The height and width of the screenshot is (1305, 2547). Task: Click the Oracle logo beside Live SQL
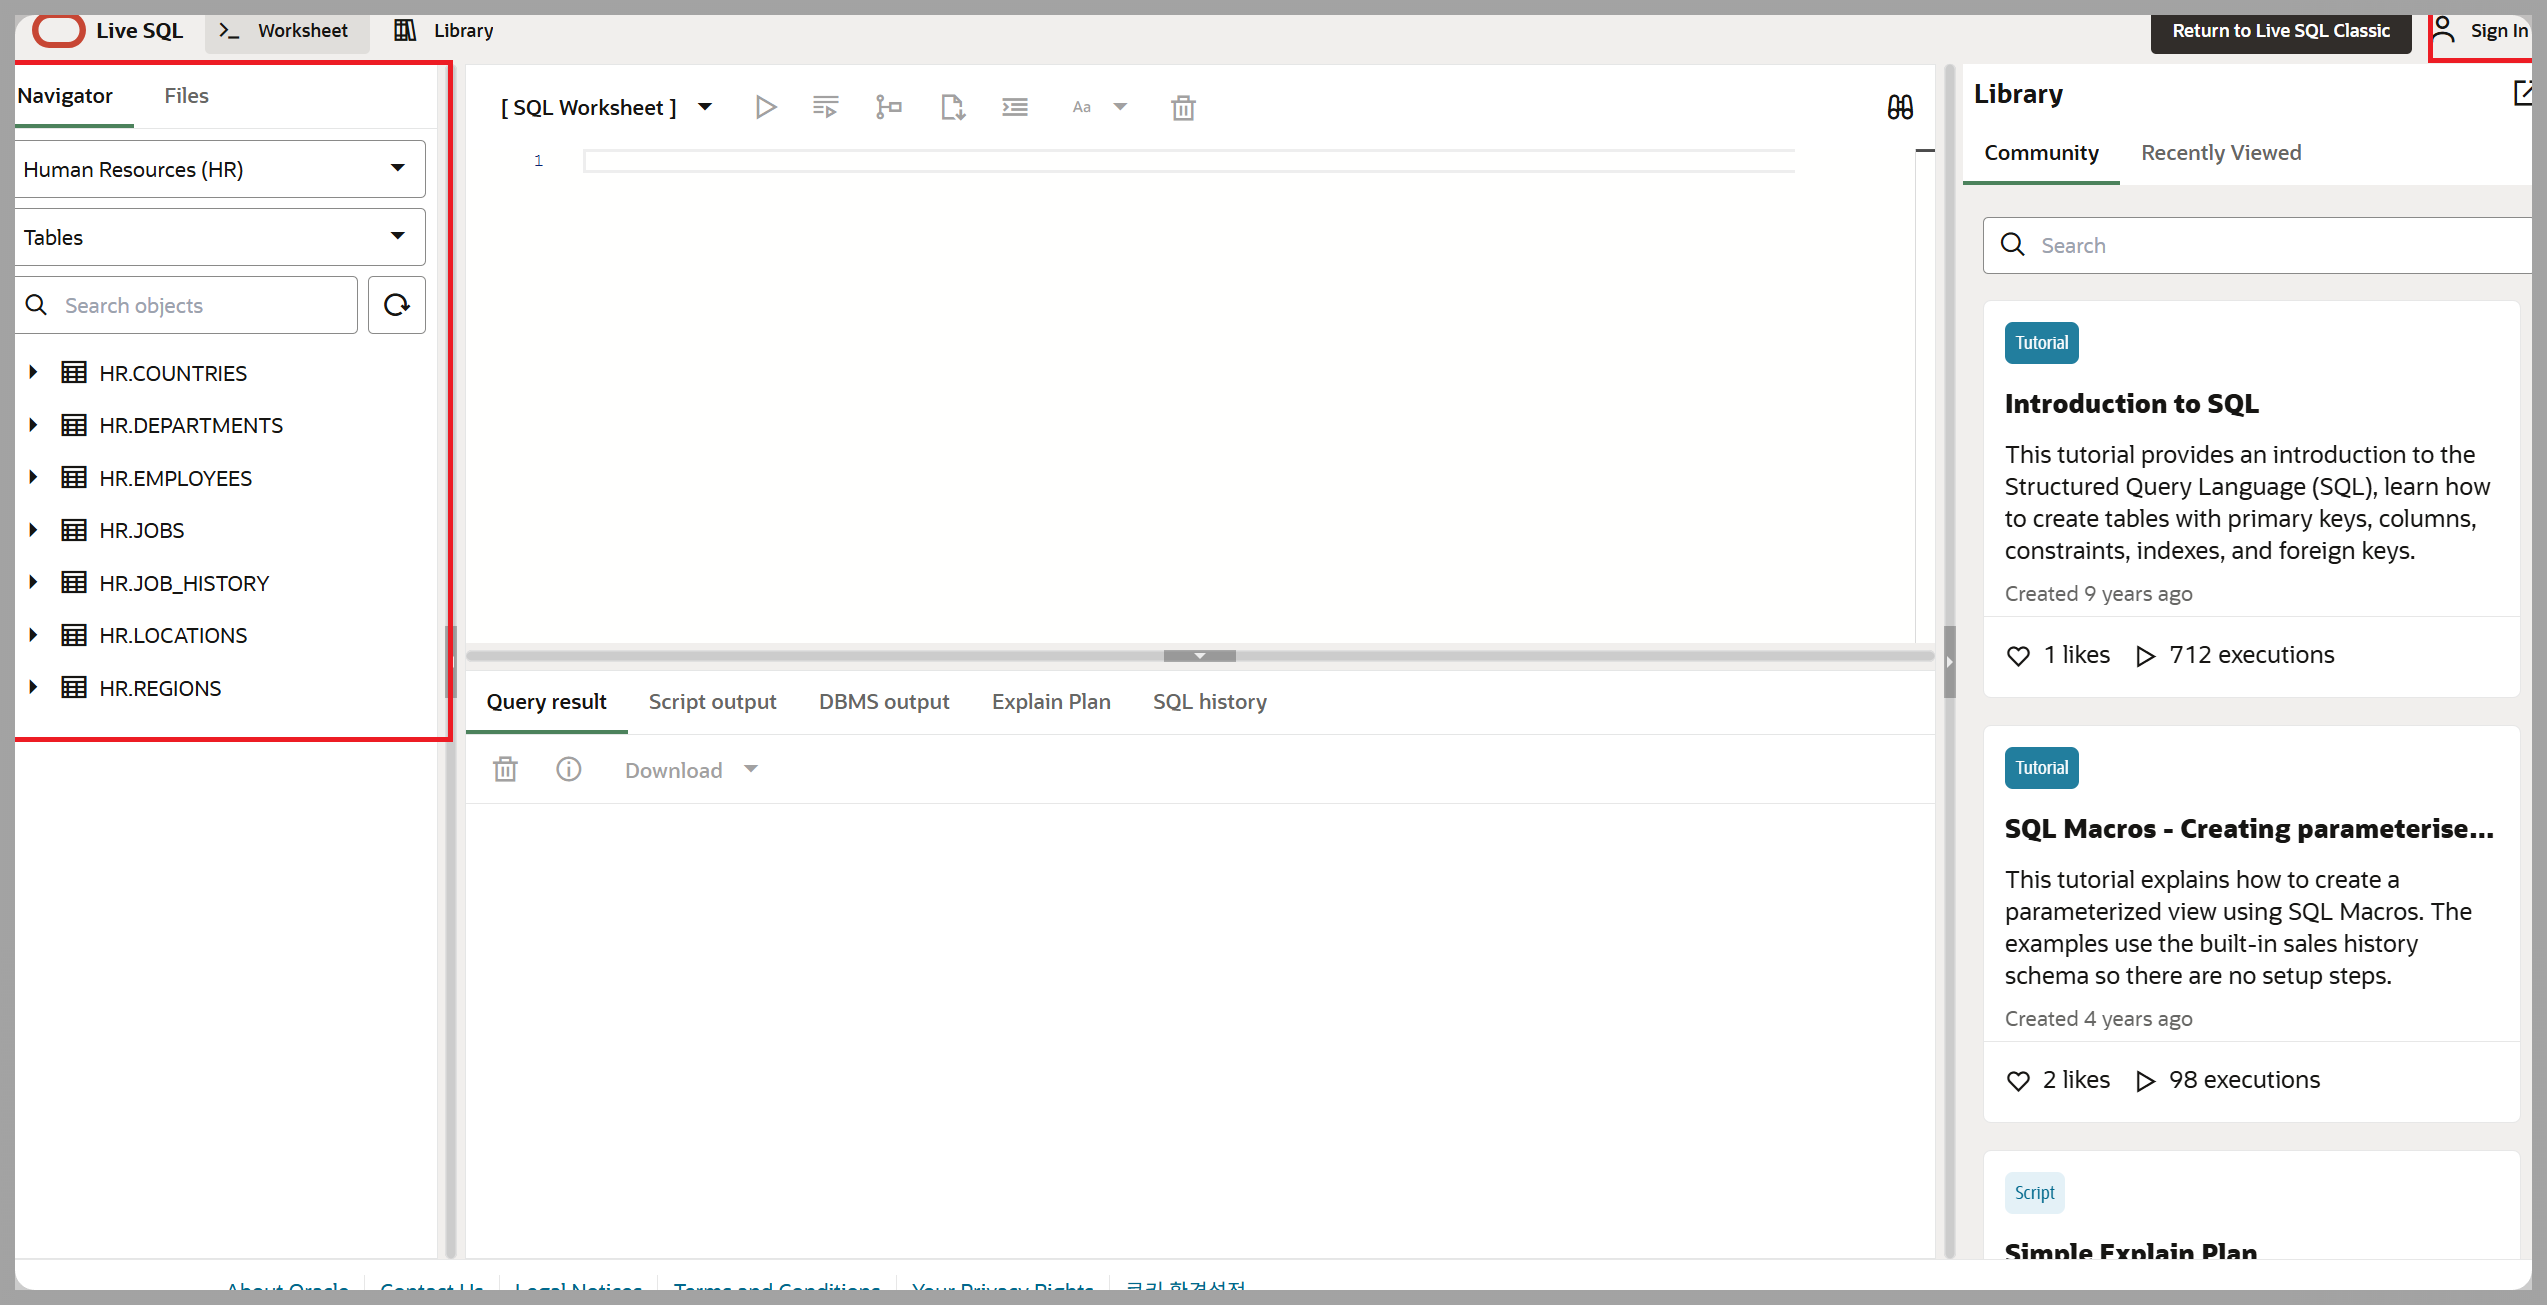[59, 30]
